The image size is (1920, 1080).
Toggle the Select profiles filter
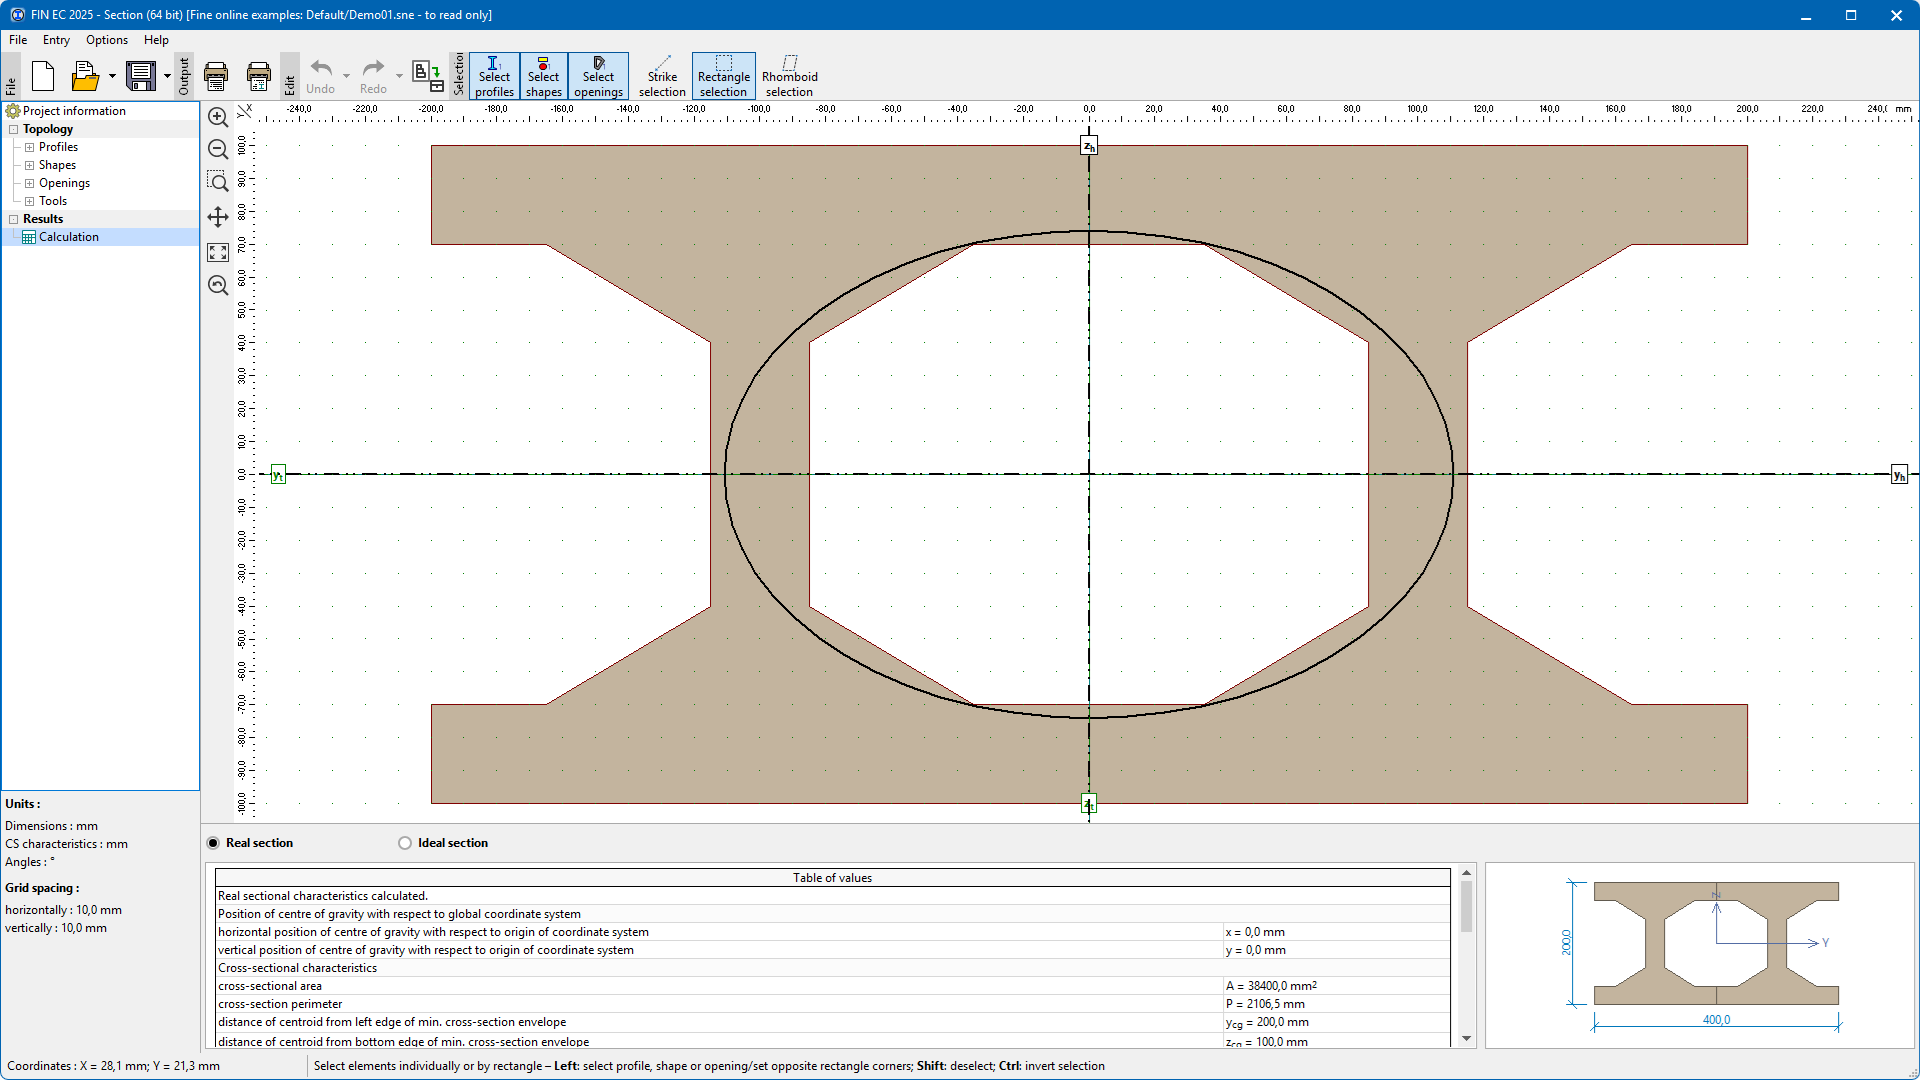click(x=494, y=76)
